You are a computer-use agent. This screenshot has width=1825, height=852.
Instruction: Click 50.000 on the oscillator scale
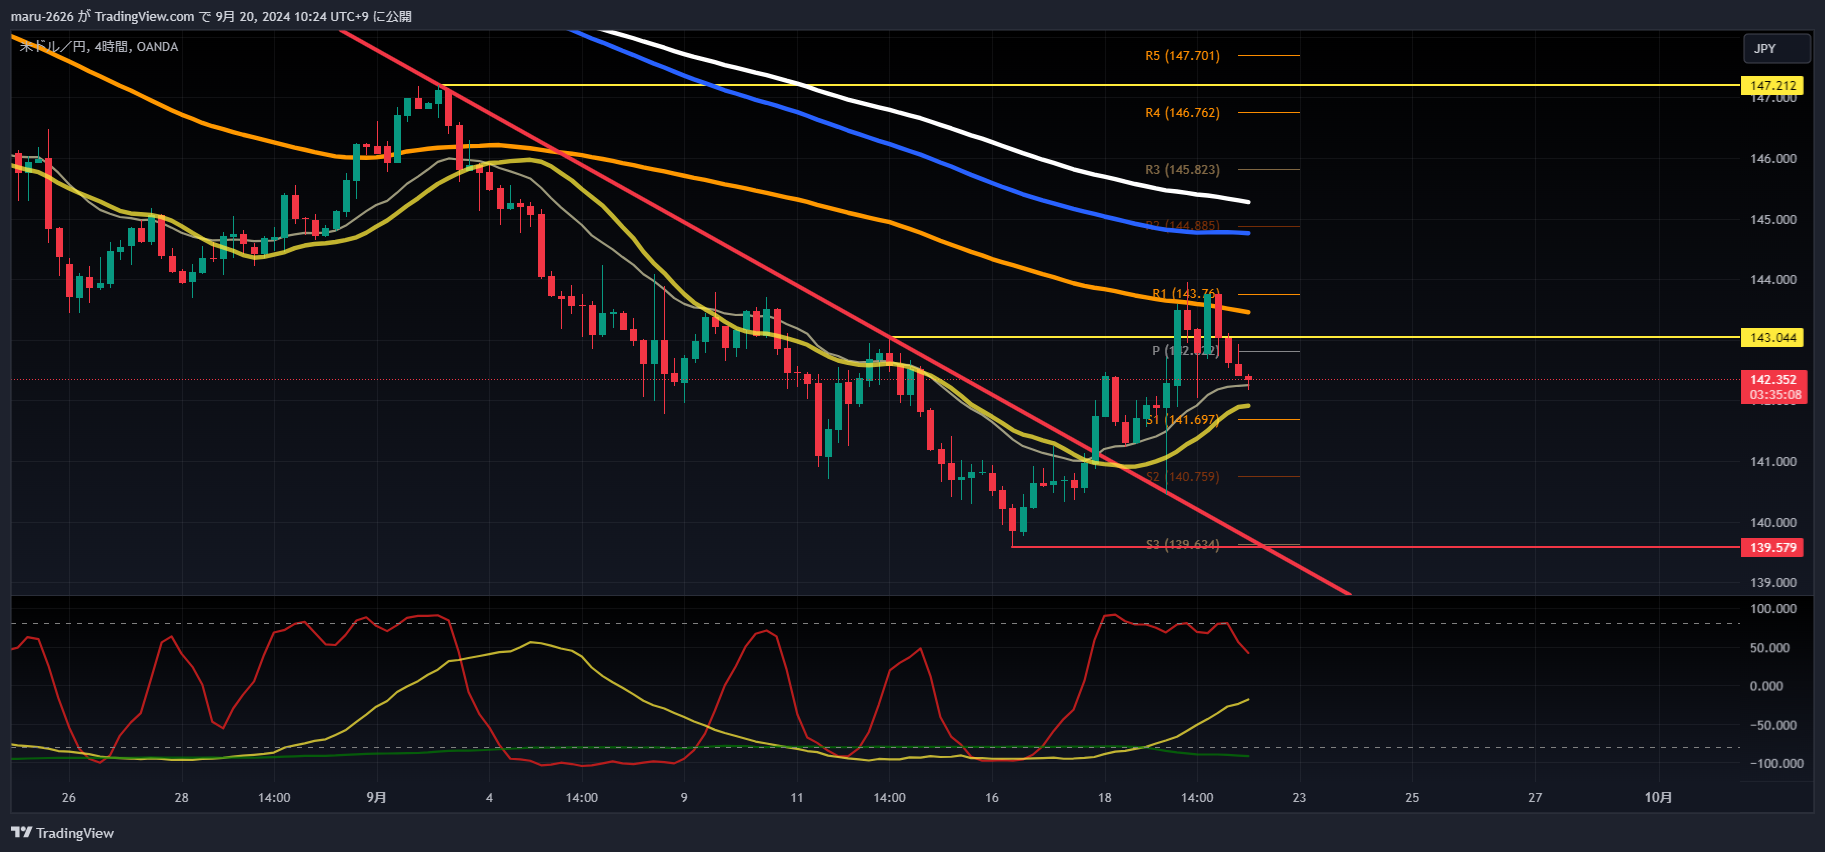click(x=1770, y=648)
